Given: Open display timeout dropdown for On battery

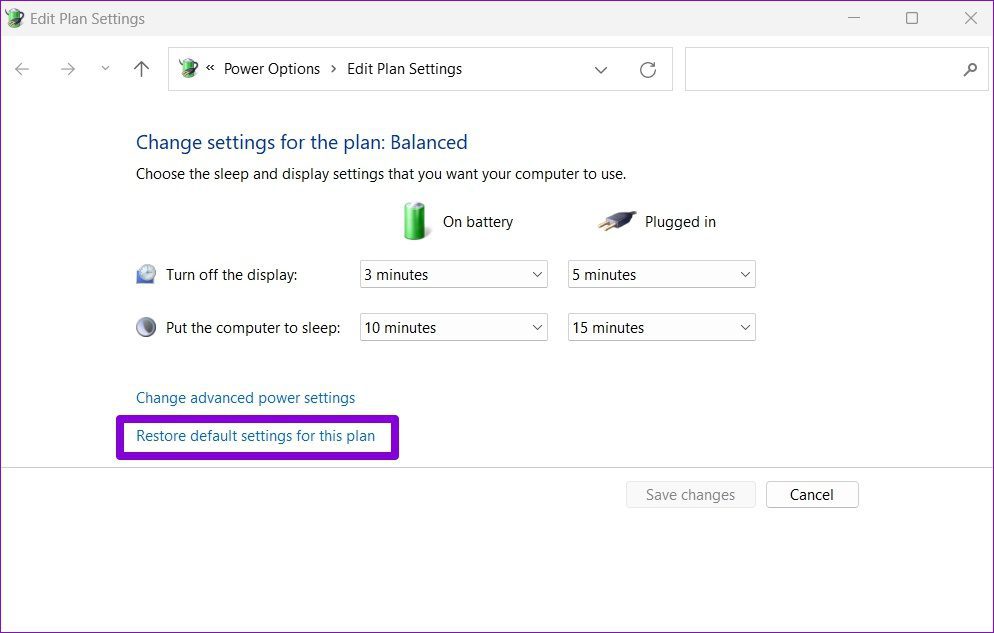Looking at the screenshot, I should pyautogui.click(x=453, y=275).
